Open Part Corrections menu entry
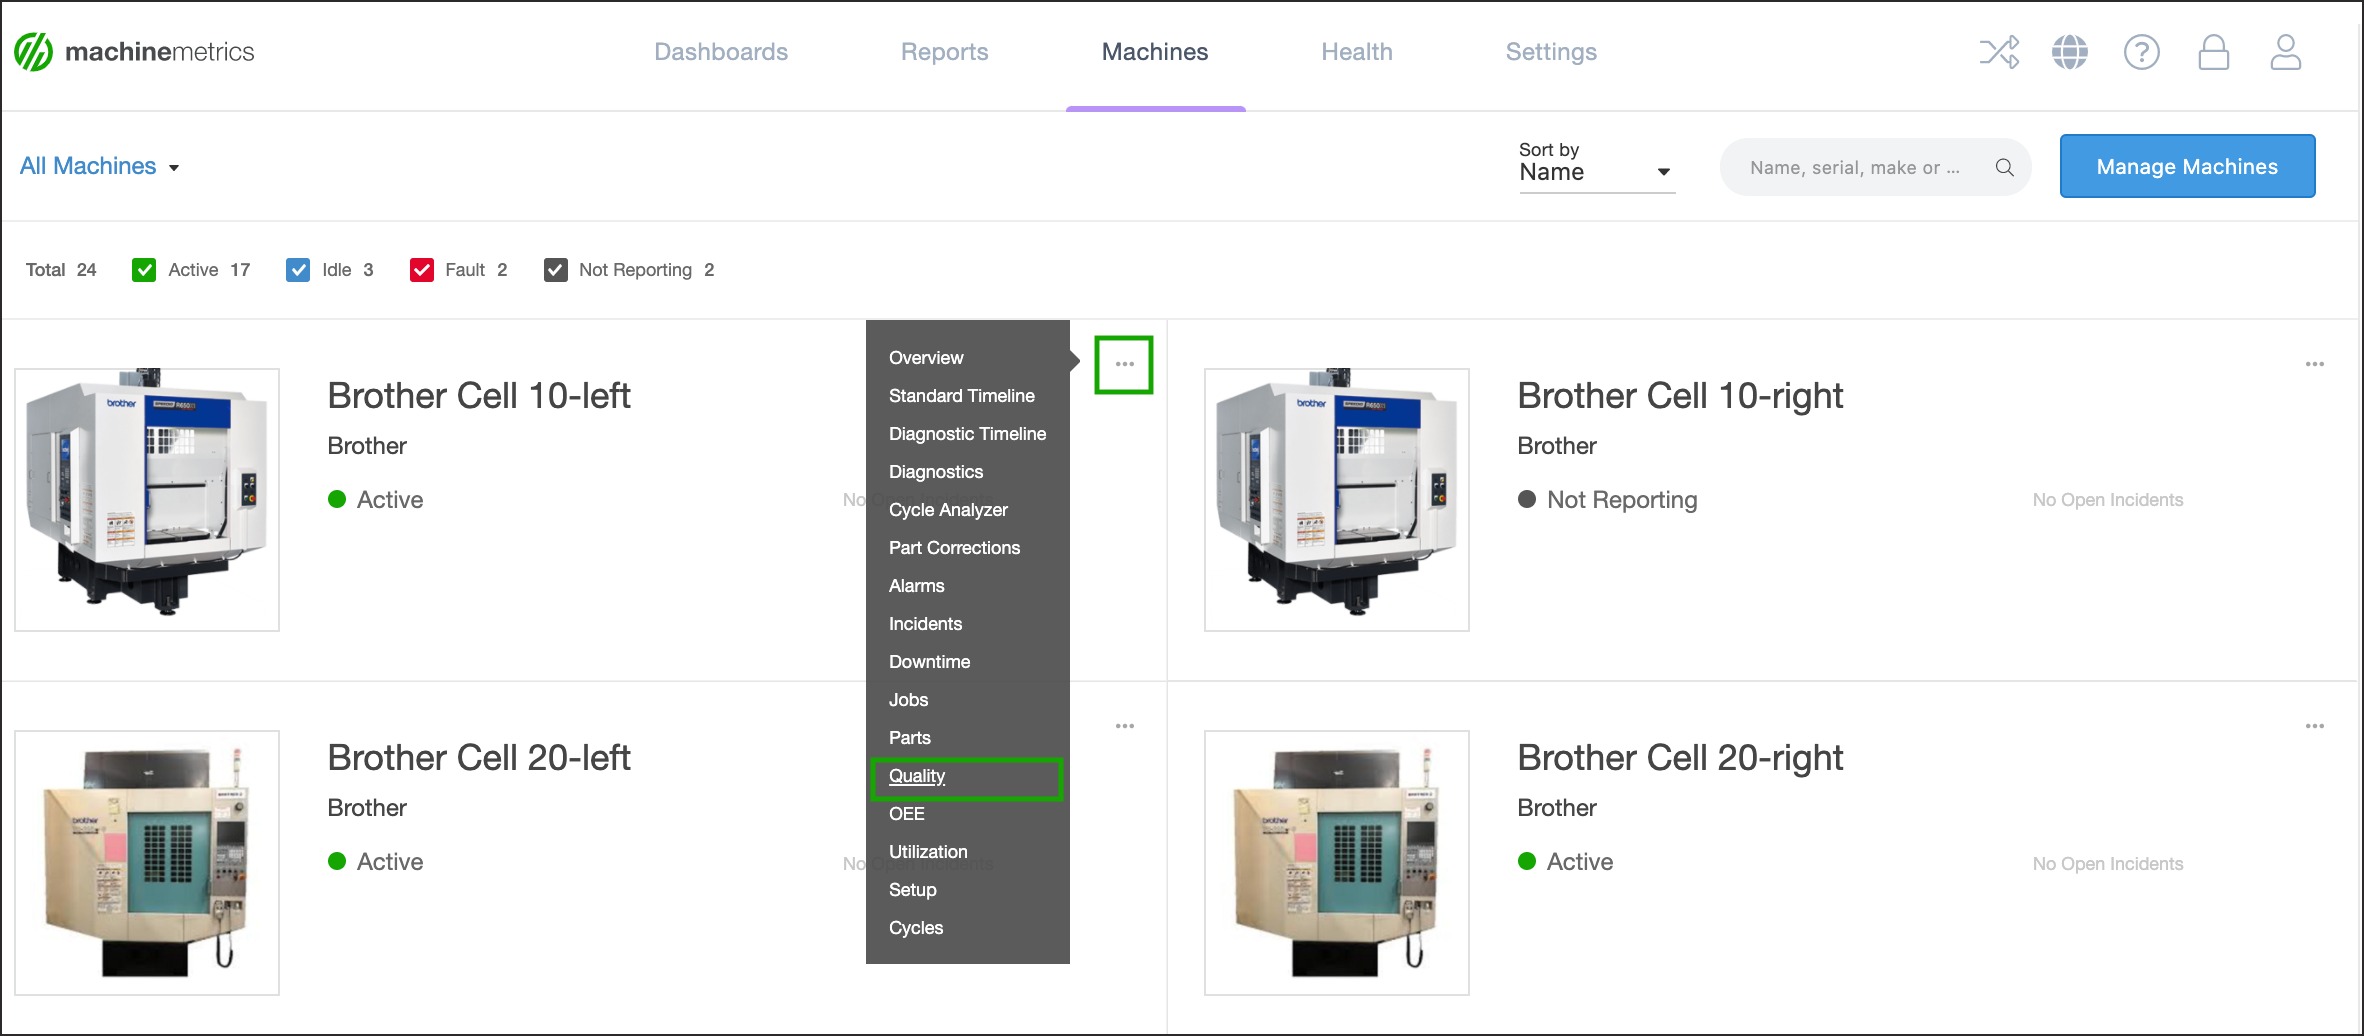 (954, 548)
